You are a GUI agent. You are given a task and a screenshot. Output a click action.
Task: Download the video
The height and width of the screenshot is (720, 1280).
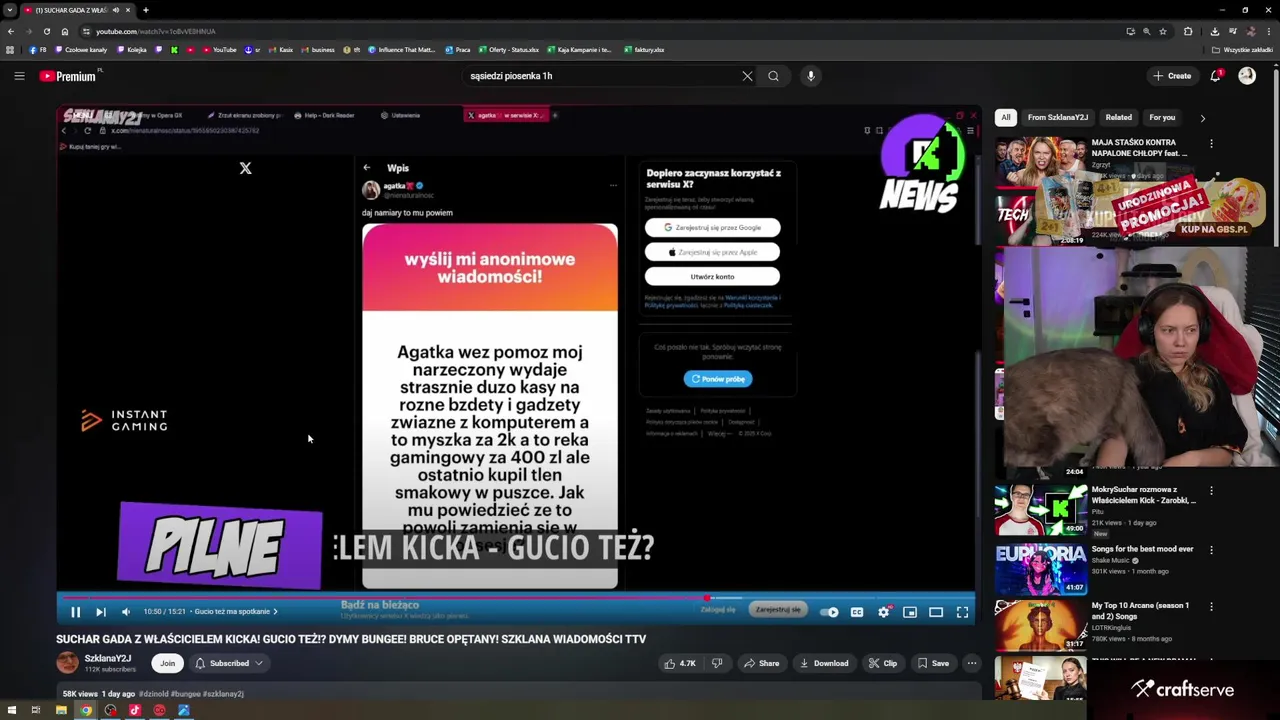click(x=824, y=663)
